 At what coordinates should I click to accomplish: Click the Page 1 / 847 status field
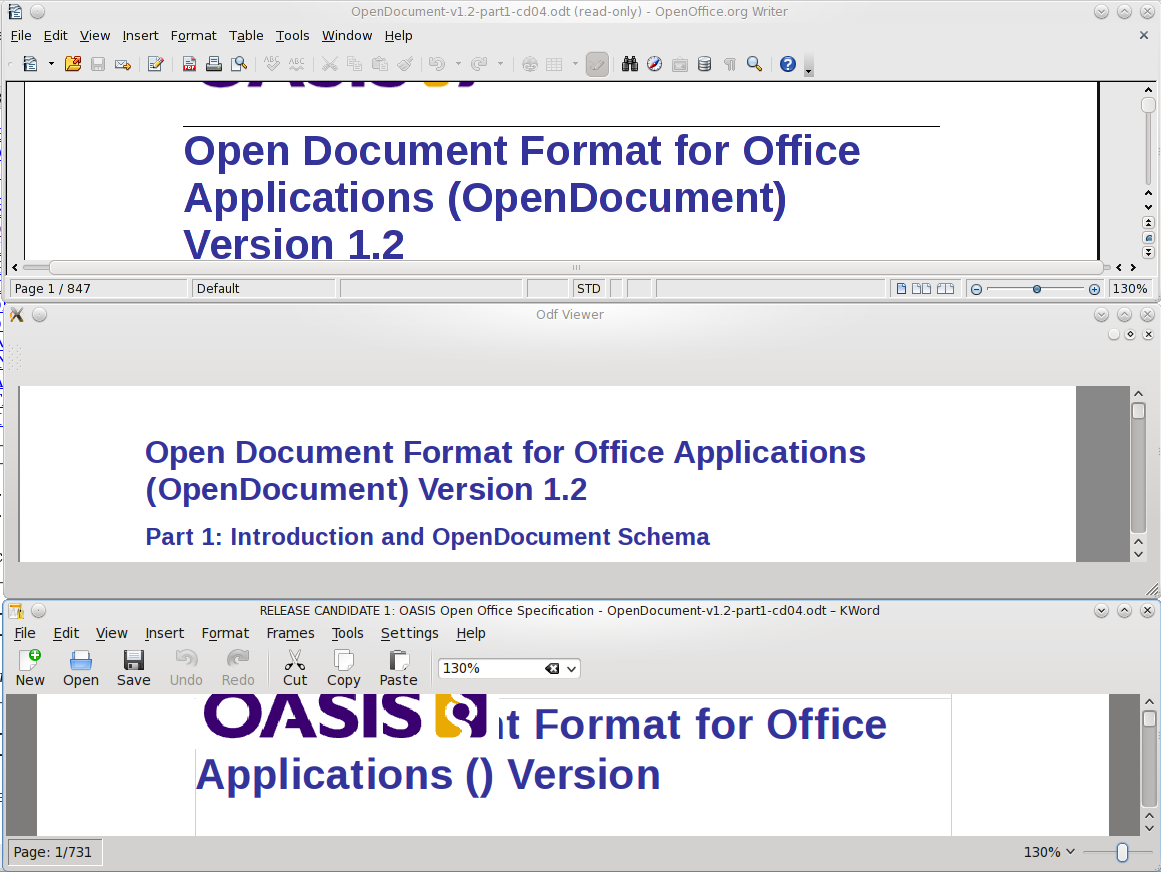pyautogui.click(x=98, y=289)
